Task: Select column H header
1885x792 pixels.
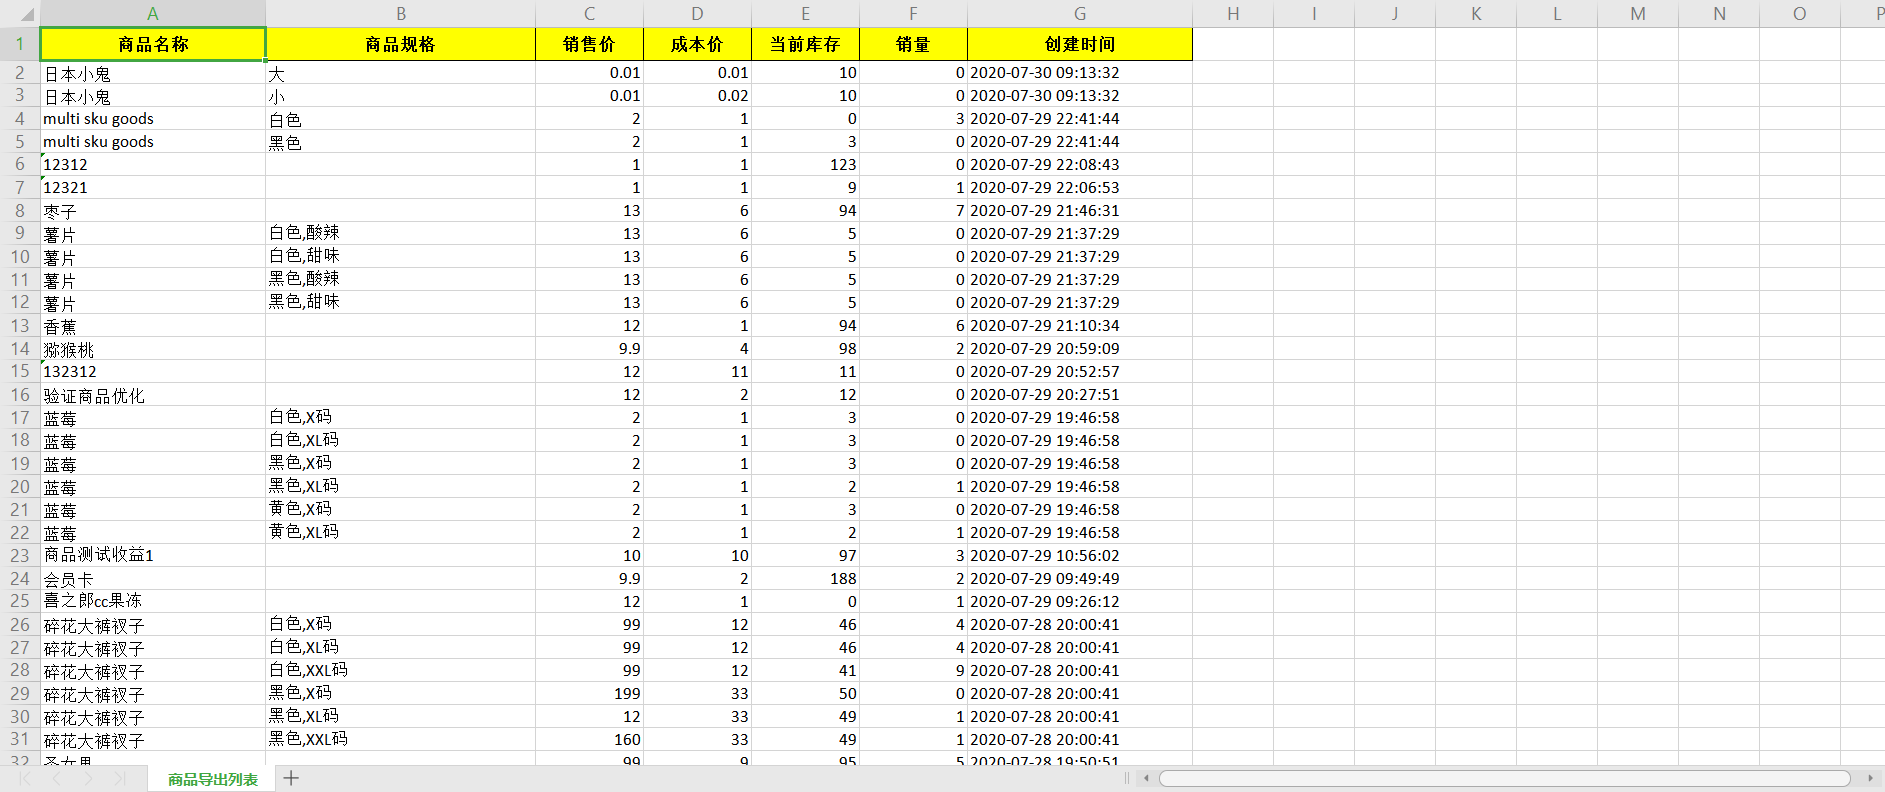Action: pyautogui.click(x=1233, y=14)
